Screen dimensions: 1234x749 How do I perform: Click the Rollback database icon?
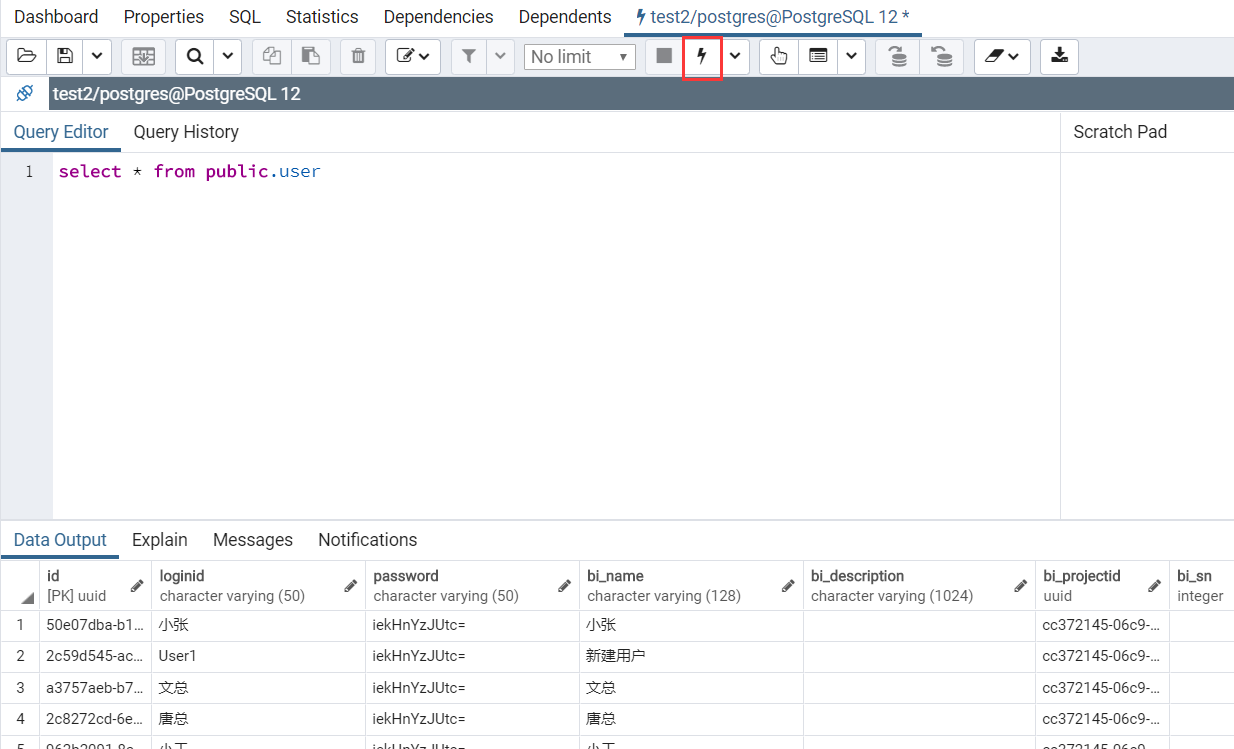(942, 57)
